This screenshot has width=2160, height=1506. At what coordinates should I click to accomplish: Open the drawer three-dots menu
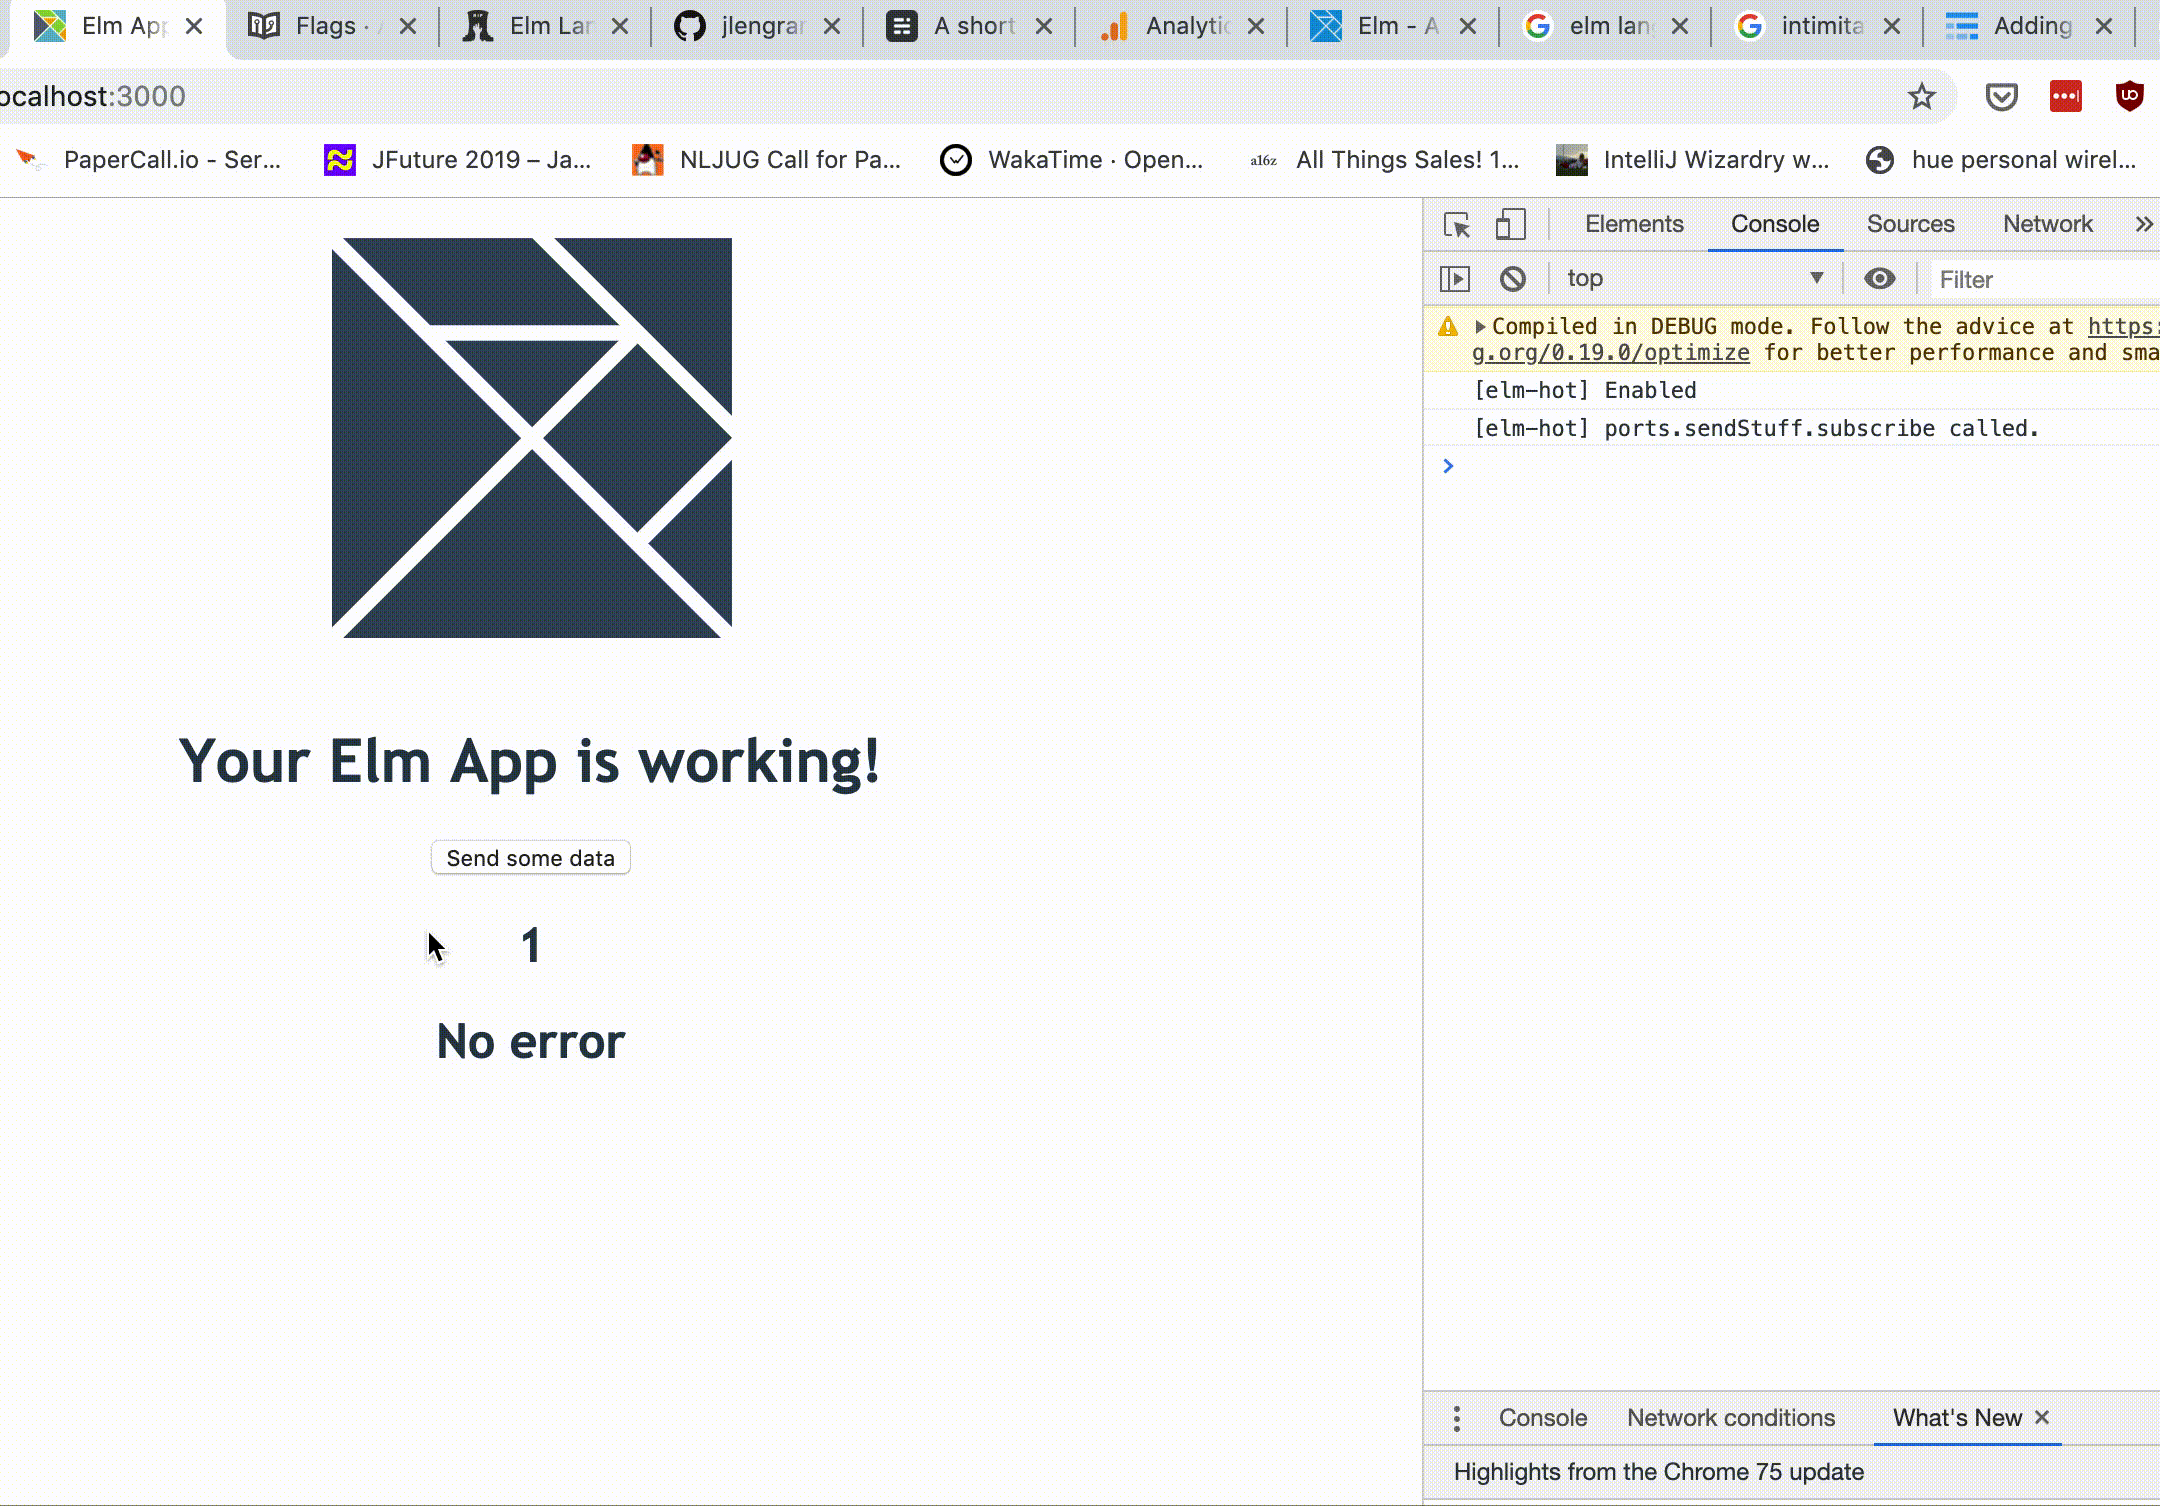[1457, 1418]
